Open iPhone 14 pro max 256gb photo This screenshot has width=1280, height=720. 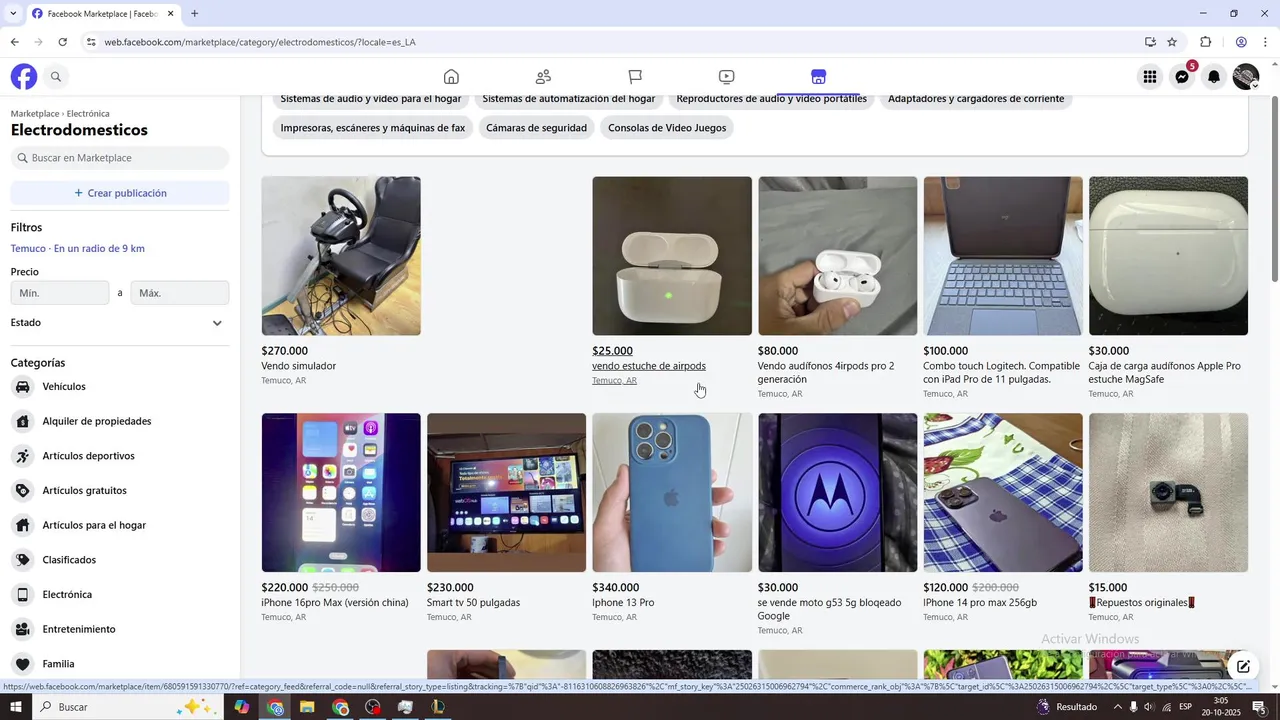point(1003,493)
